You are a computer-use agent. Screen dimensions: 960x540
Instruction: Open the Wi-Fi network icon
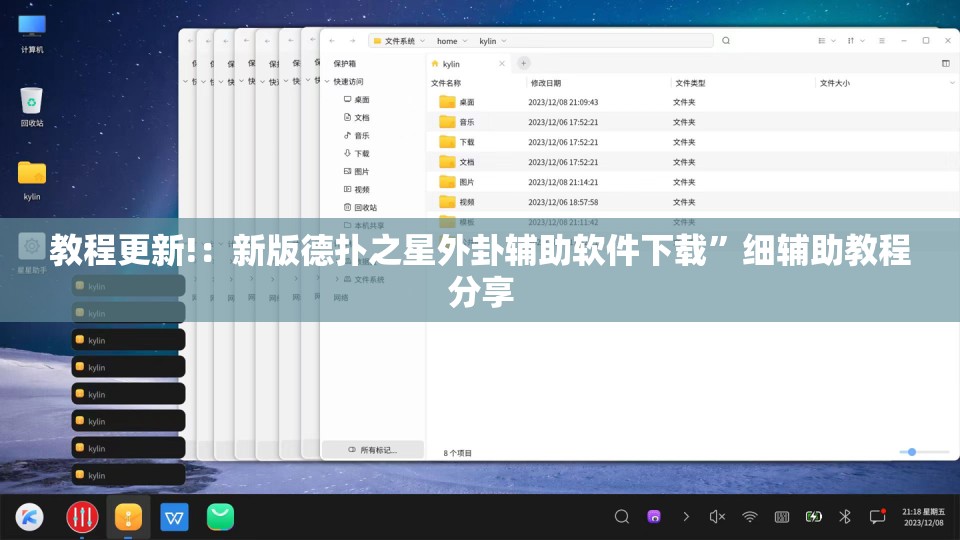point(749,517)
